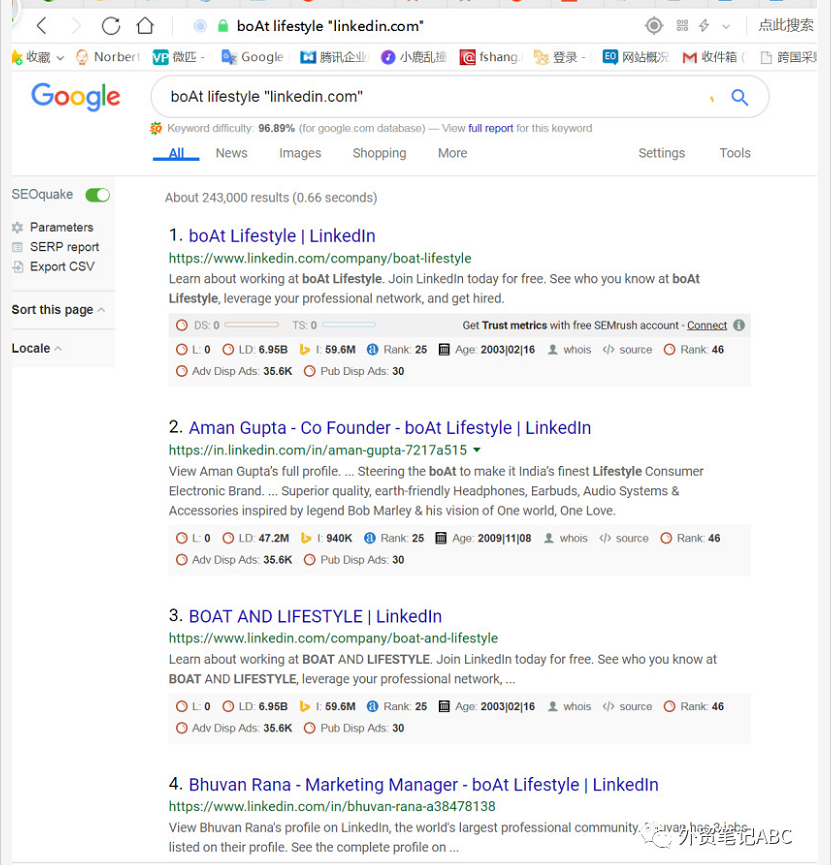
Task: Click source icon under Aman Gupta result
Action: (x=605, y=538)
